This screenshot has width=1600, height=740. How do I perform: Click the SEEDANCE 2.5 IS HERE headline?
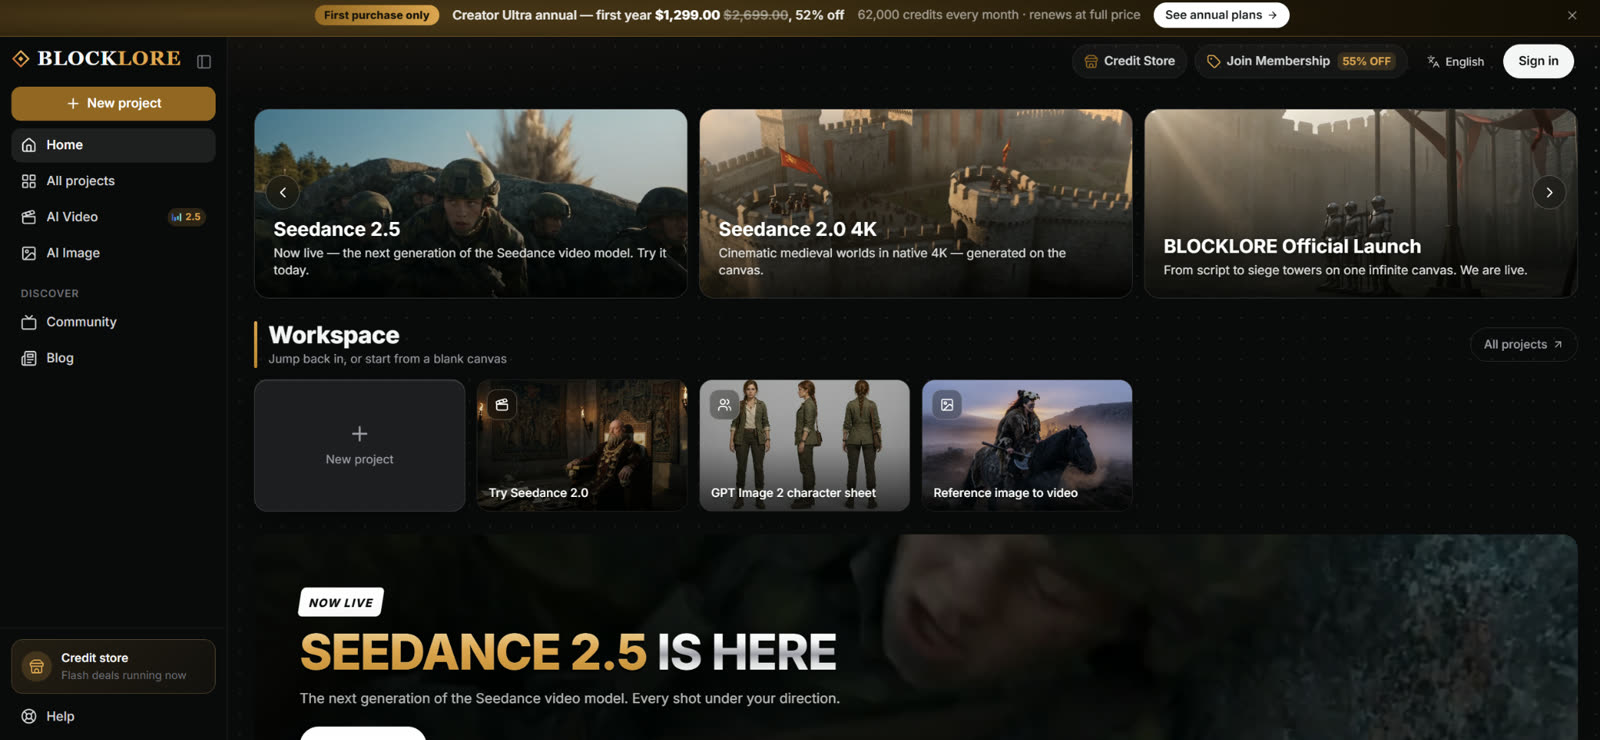pyautogui.click(x=568, y=652)
